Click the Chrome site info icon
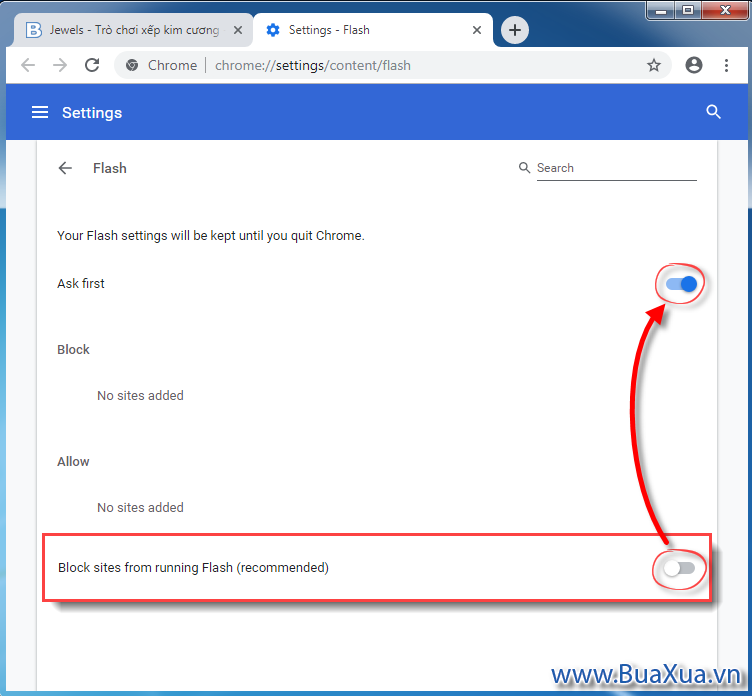 pos(132,65)
